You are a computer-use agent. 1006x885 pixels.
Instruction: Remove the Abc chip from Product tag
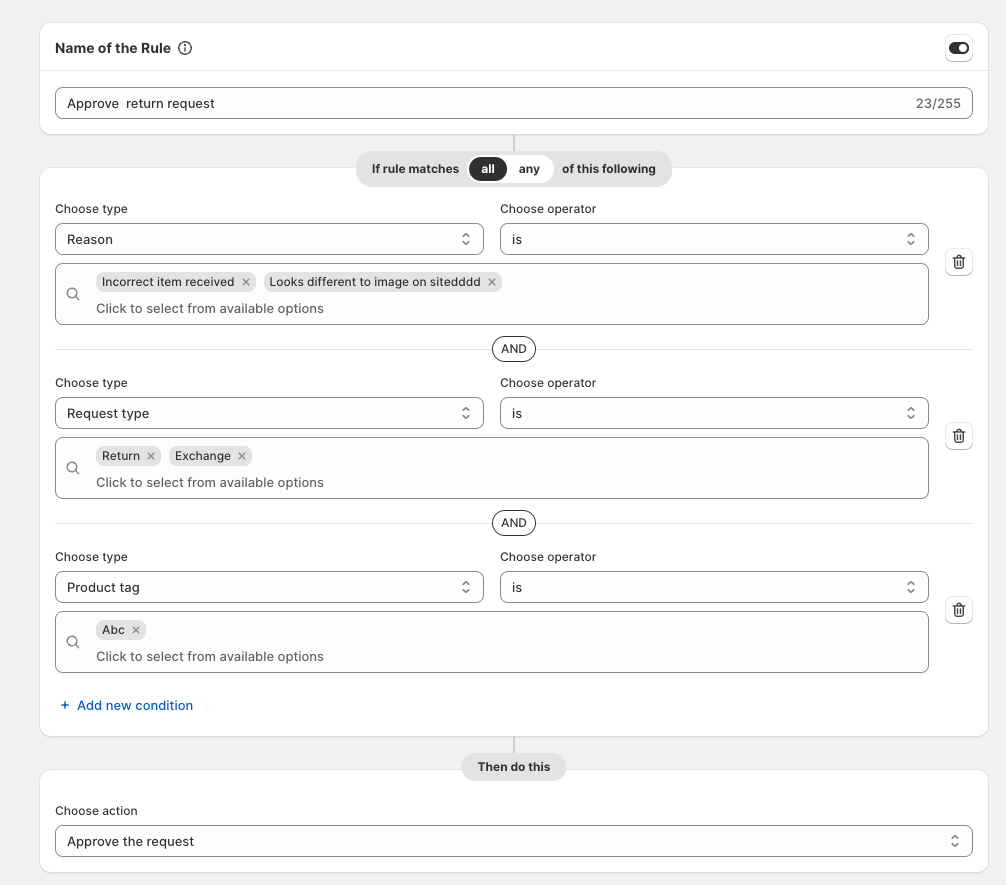(x=138, y=629)
